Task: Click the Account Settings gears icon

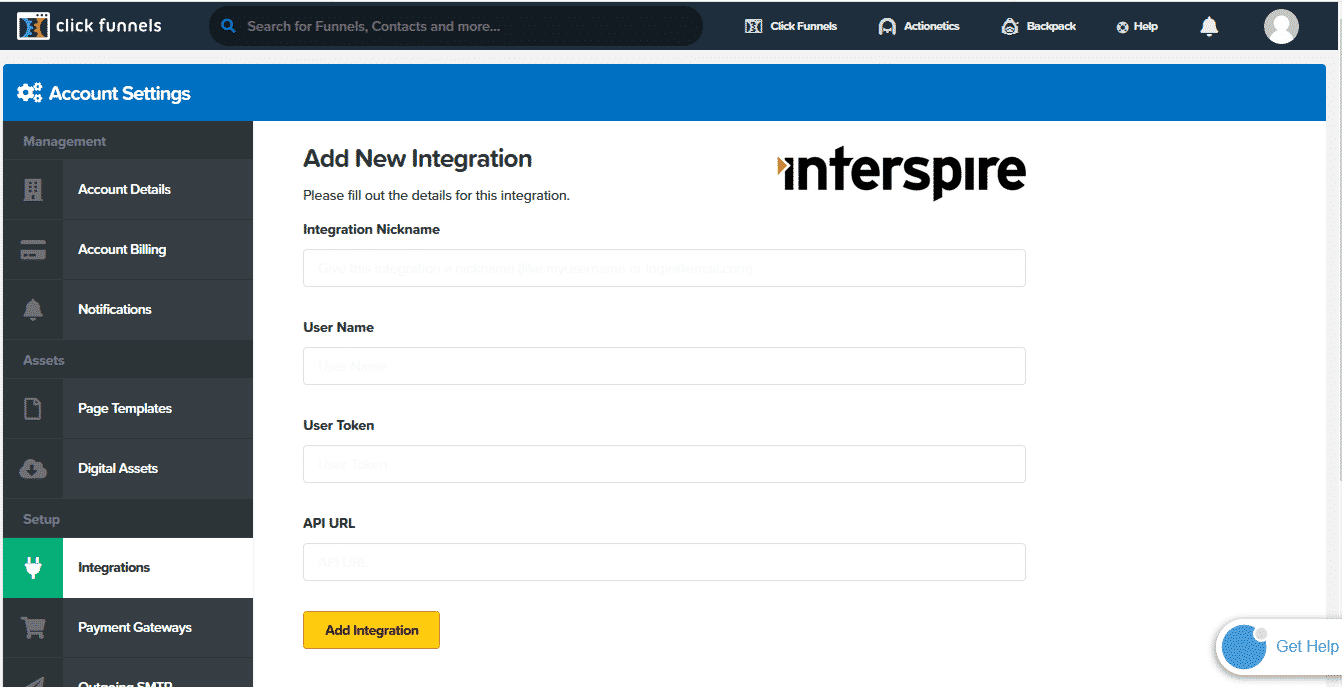Action: pyautogui.click(x=30, y=93)
